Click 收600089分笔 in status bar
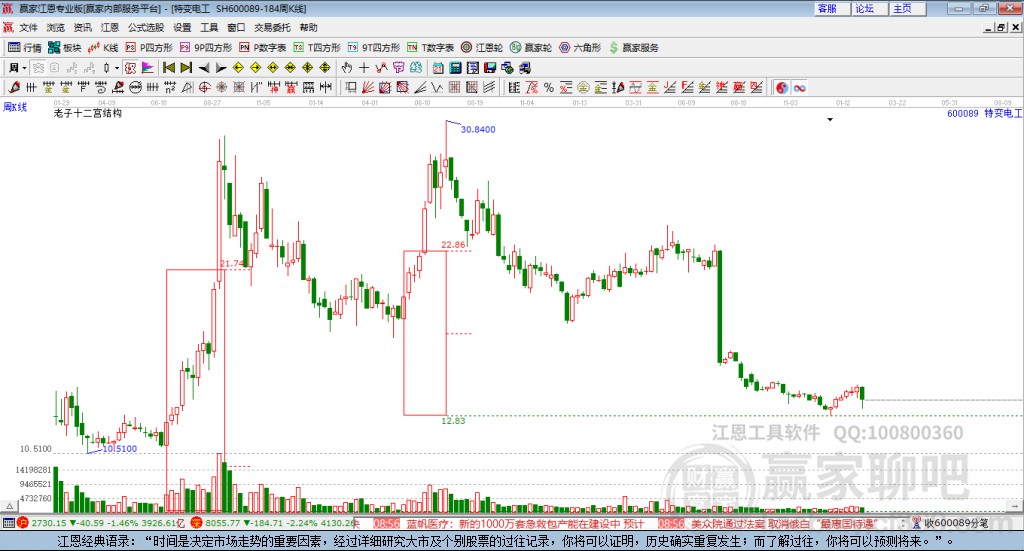Viewport: 1024px width, 551px height. pos(955,523)
